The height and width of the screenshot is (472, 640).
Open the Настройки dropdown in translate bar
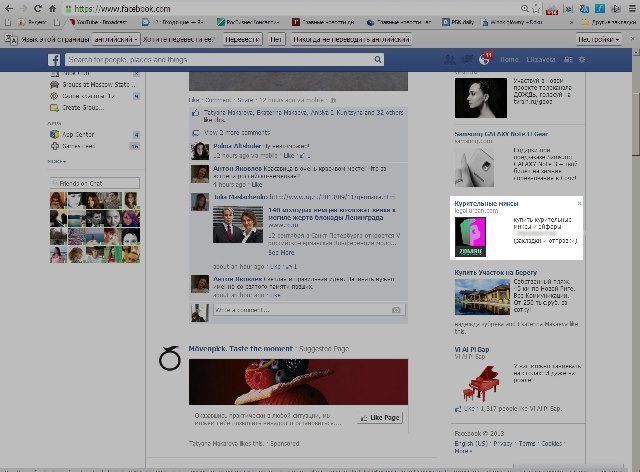point(598,39)
